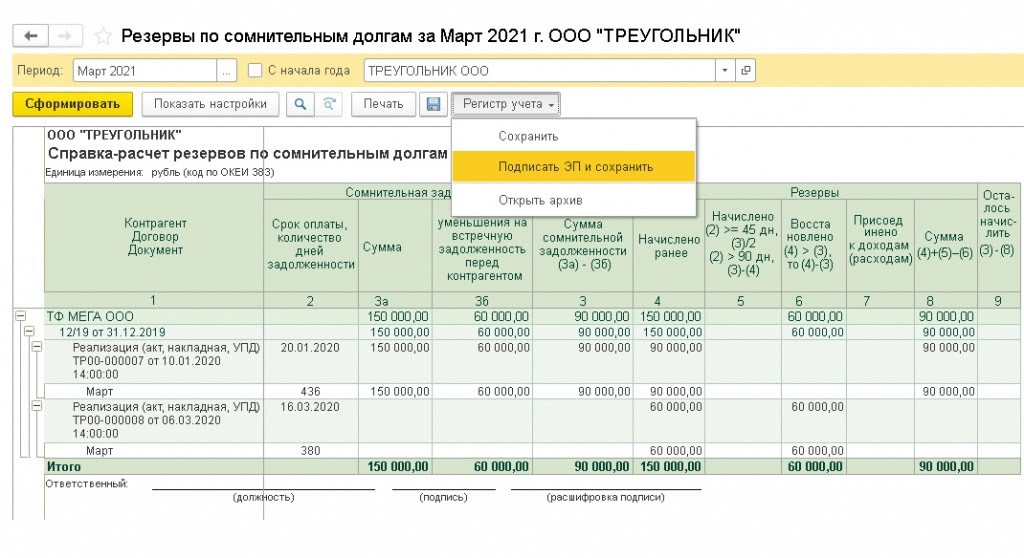Image resolution: width=1024 pixels, height=558 pixels.
Task: Collapse the ТР00-000008 document row
Action: coord(35,406)
